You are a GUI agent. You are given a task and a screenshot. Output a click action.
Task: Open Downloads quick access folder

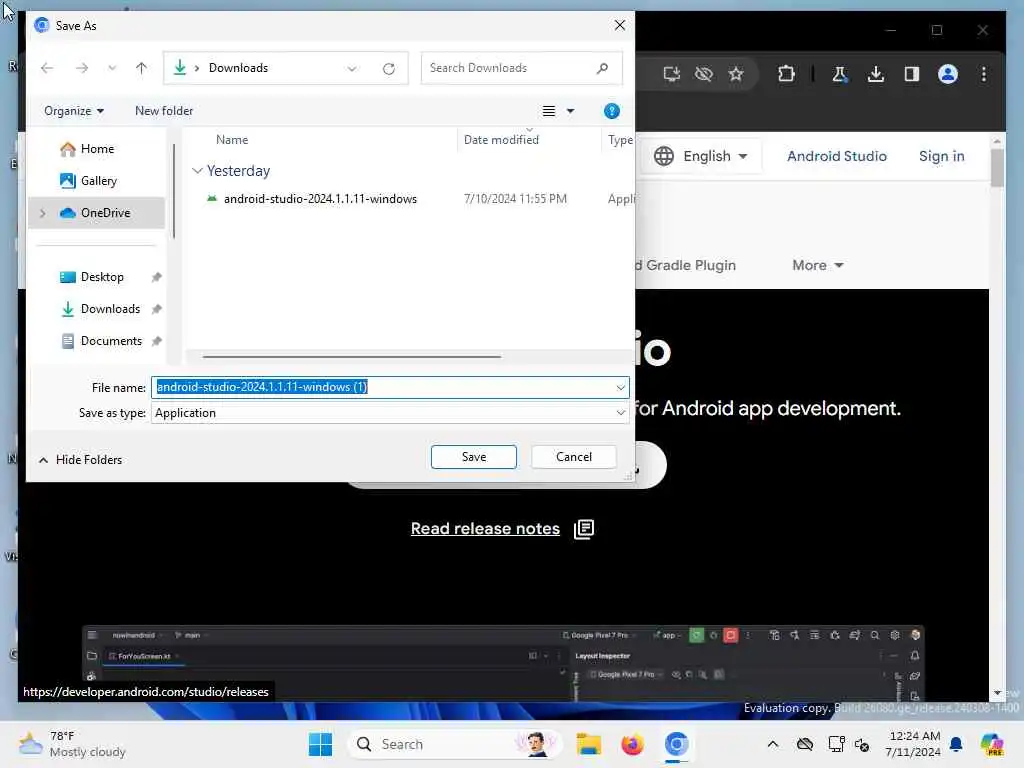(x=110, y=309)
